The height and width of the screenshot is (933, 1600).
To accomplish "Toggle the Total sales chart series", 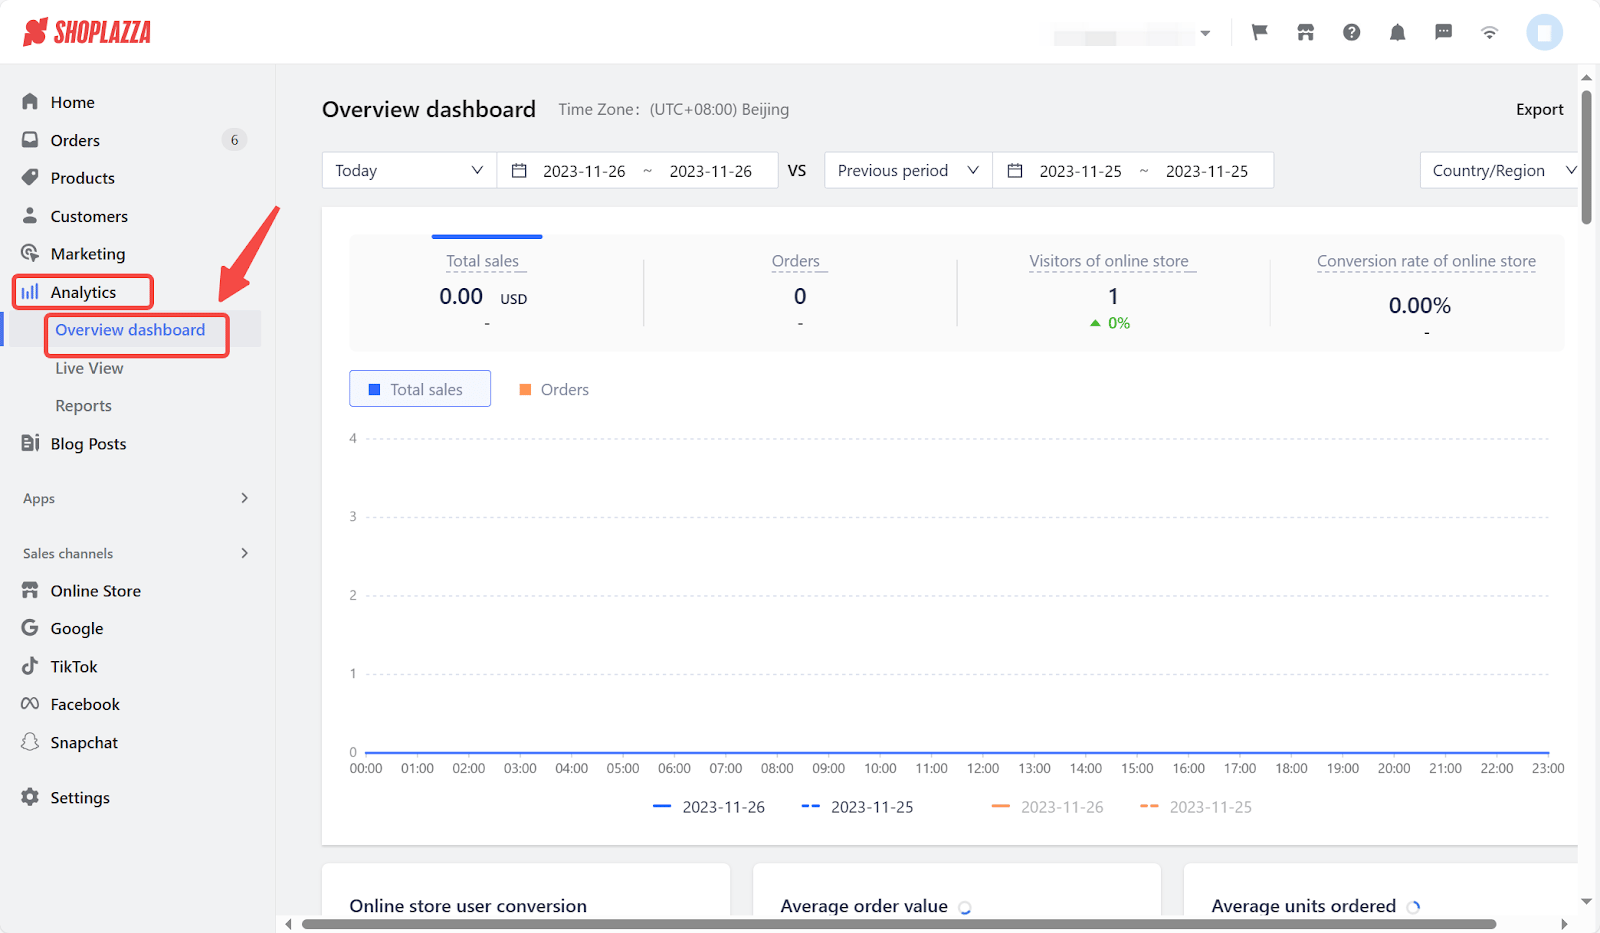I will coord(420,389).
